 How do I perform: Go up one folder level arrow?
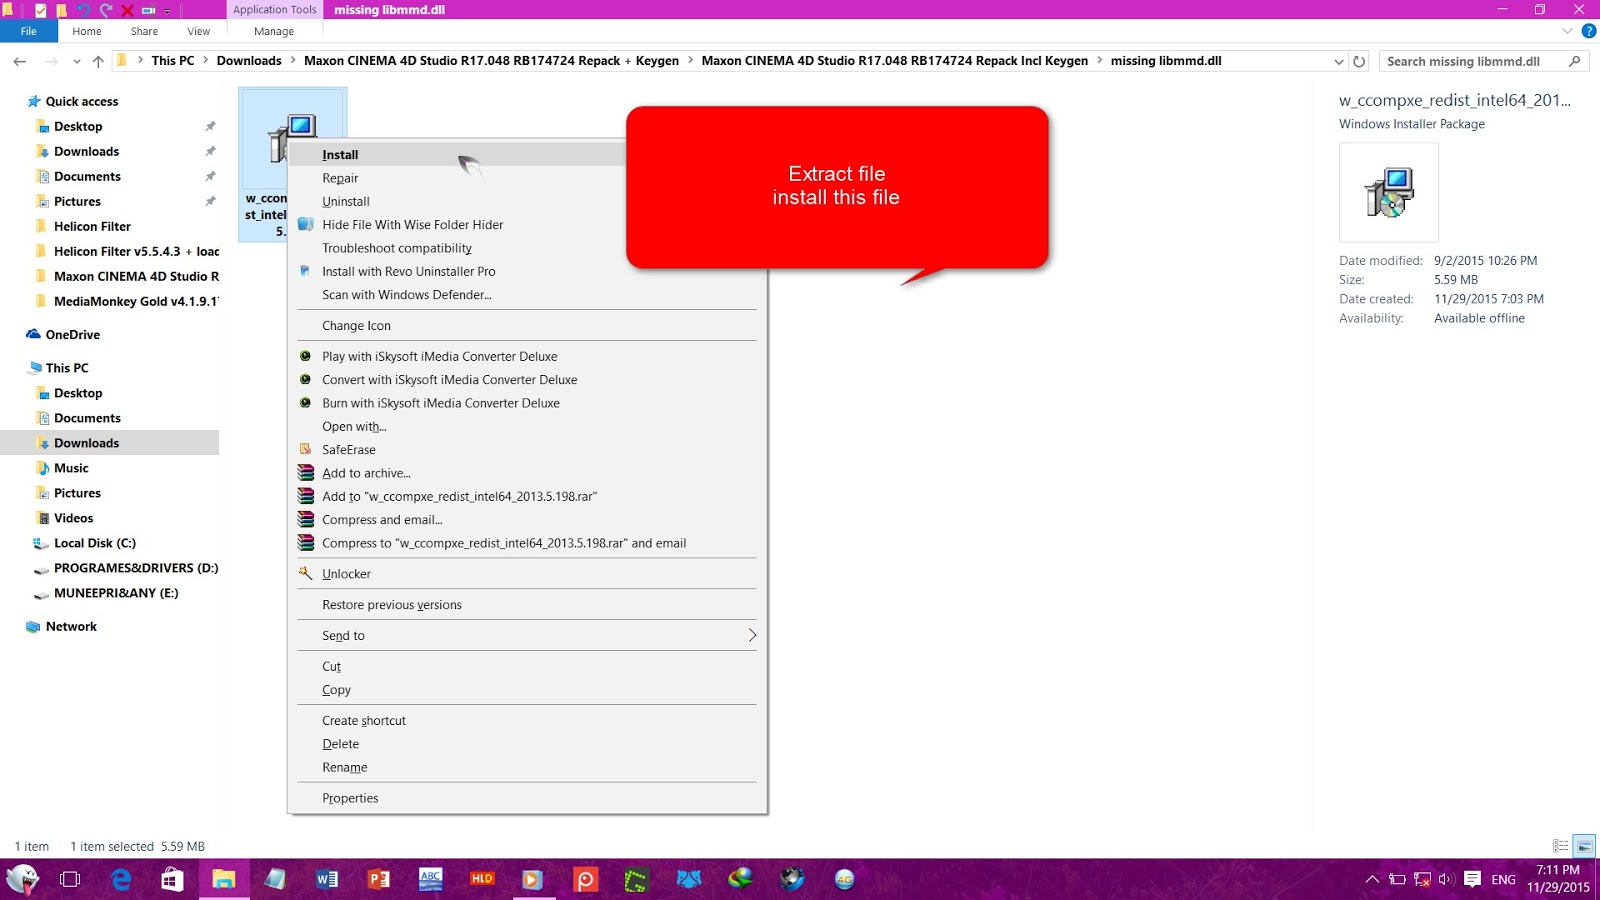tap(98, 61)
